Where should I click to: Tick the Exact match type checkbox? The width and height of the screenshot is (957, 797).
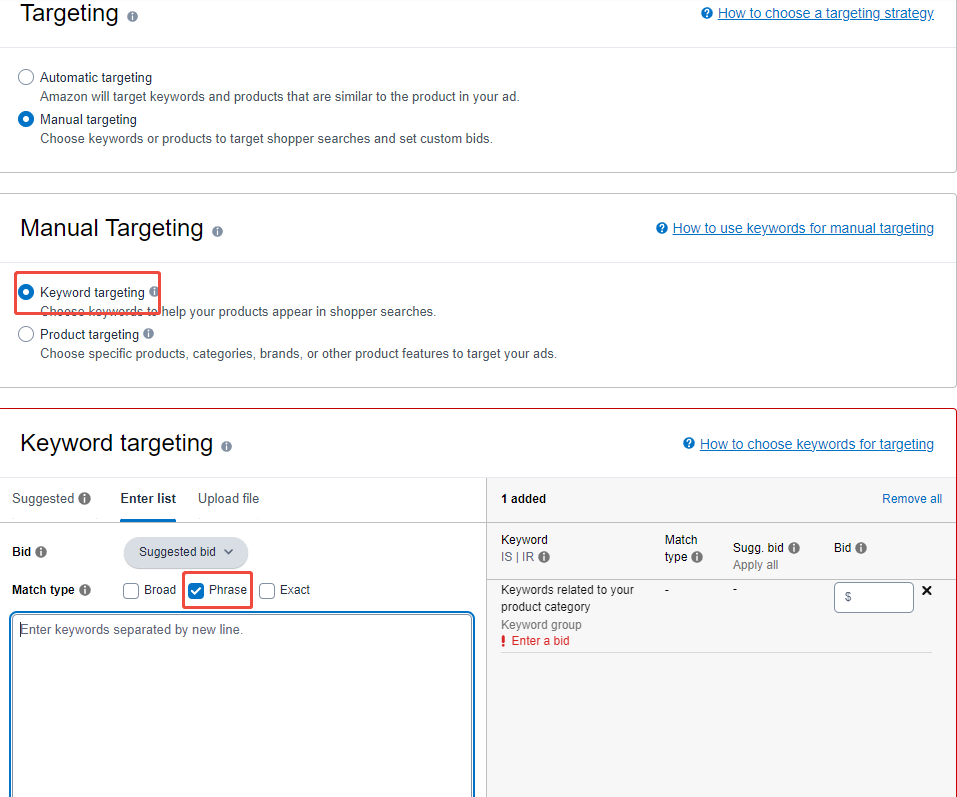click(x=267, y=590)
